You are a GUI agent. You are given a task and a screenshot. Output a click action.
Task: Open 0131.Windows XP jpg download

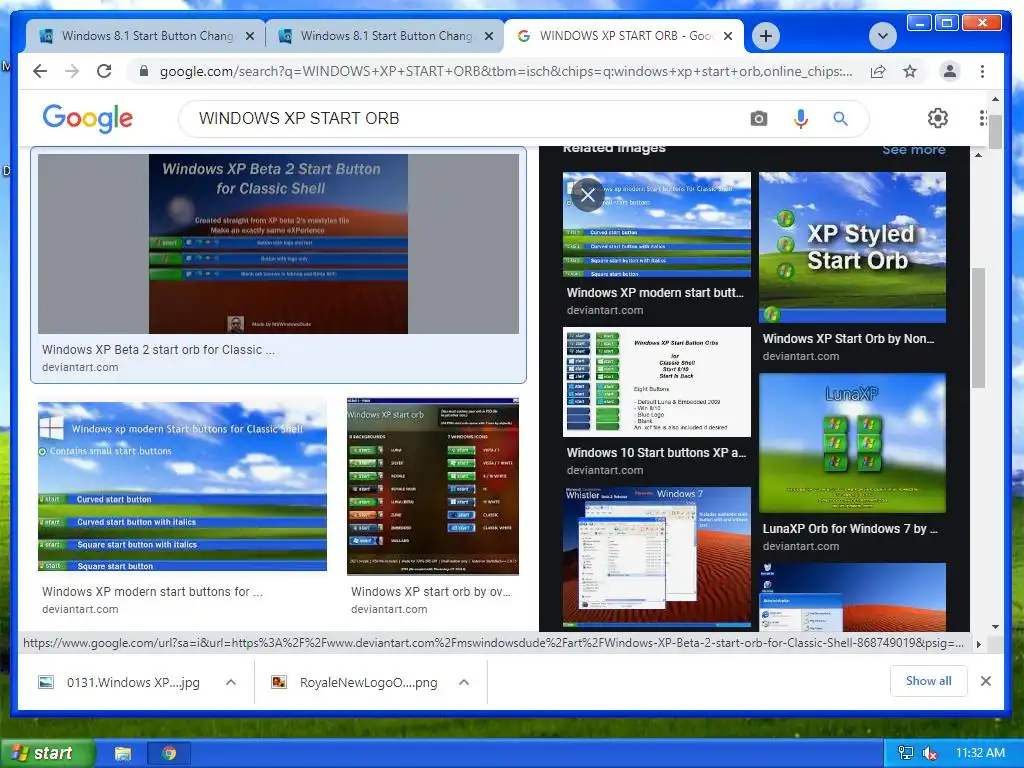120,682
